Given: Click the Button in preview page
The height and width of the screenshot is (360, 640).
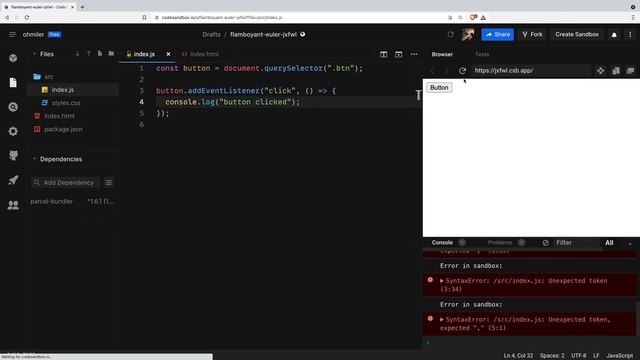Looking at the screenshot, I should pos(439,88).
